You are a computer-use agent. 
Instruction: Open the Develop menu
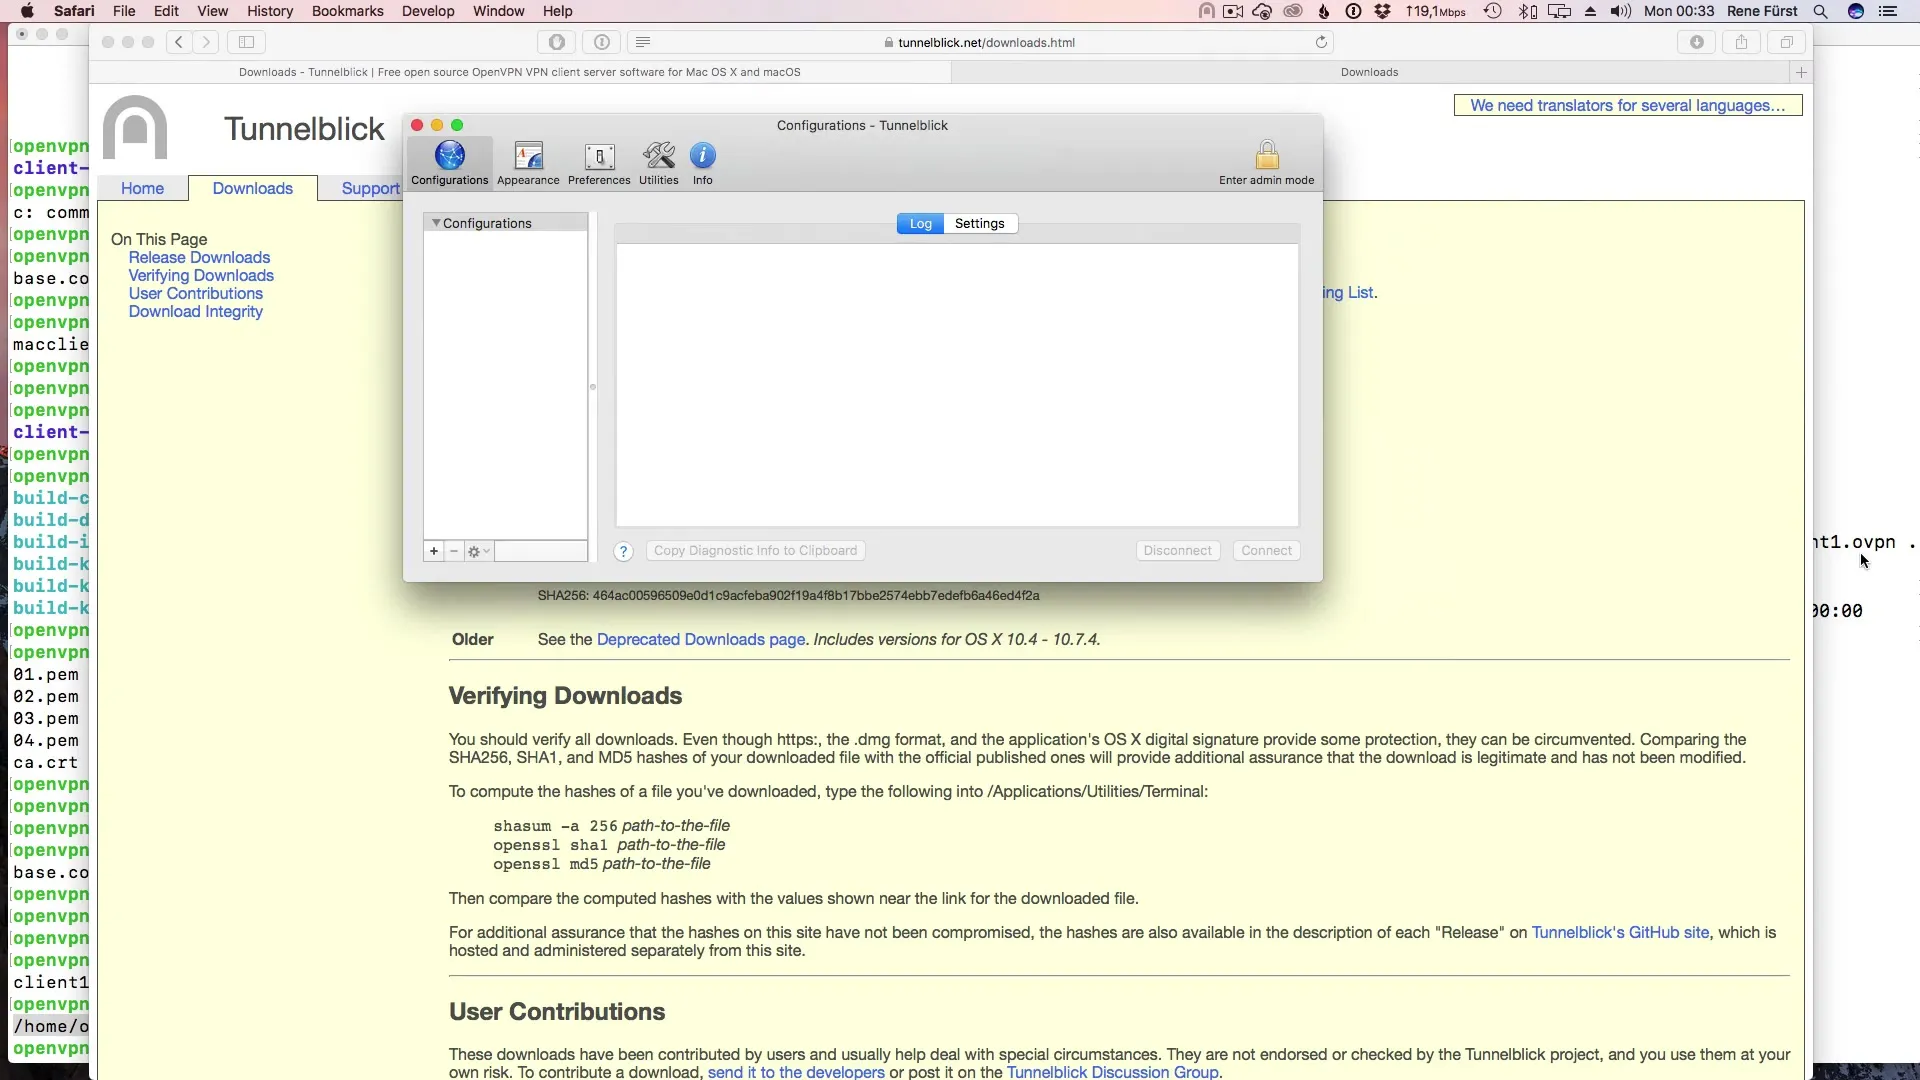pos(428,11)
